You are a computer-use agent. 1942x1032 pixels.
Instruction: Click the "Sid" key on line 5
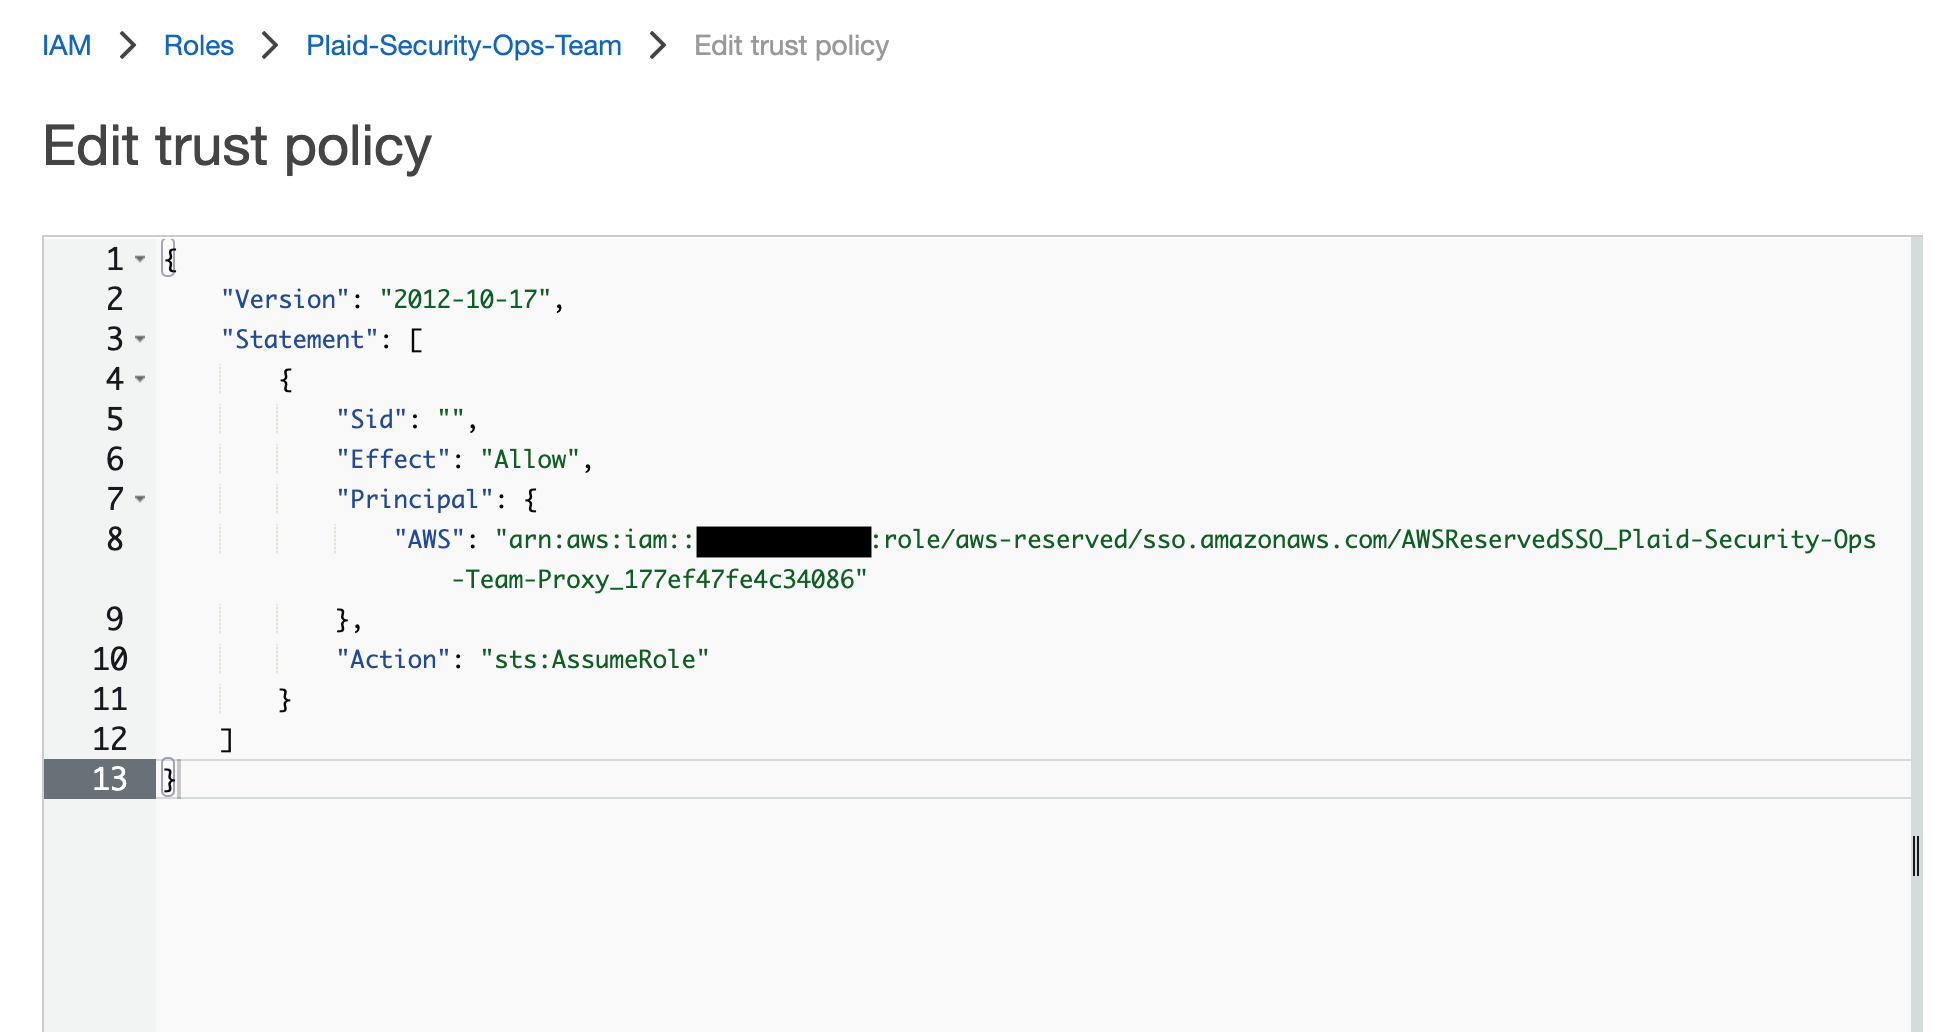point(371,419)
